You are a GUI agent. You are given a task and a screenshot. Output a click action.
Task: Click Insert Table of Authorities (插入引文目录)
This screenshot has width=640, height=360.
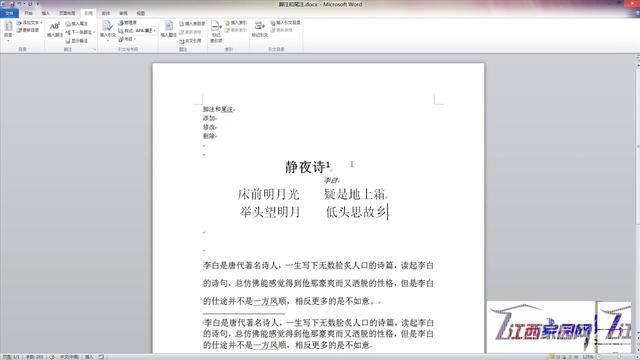click(x=285, y=23)
